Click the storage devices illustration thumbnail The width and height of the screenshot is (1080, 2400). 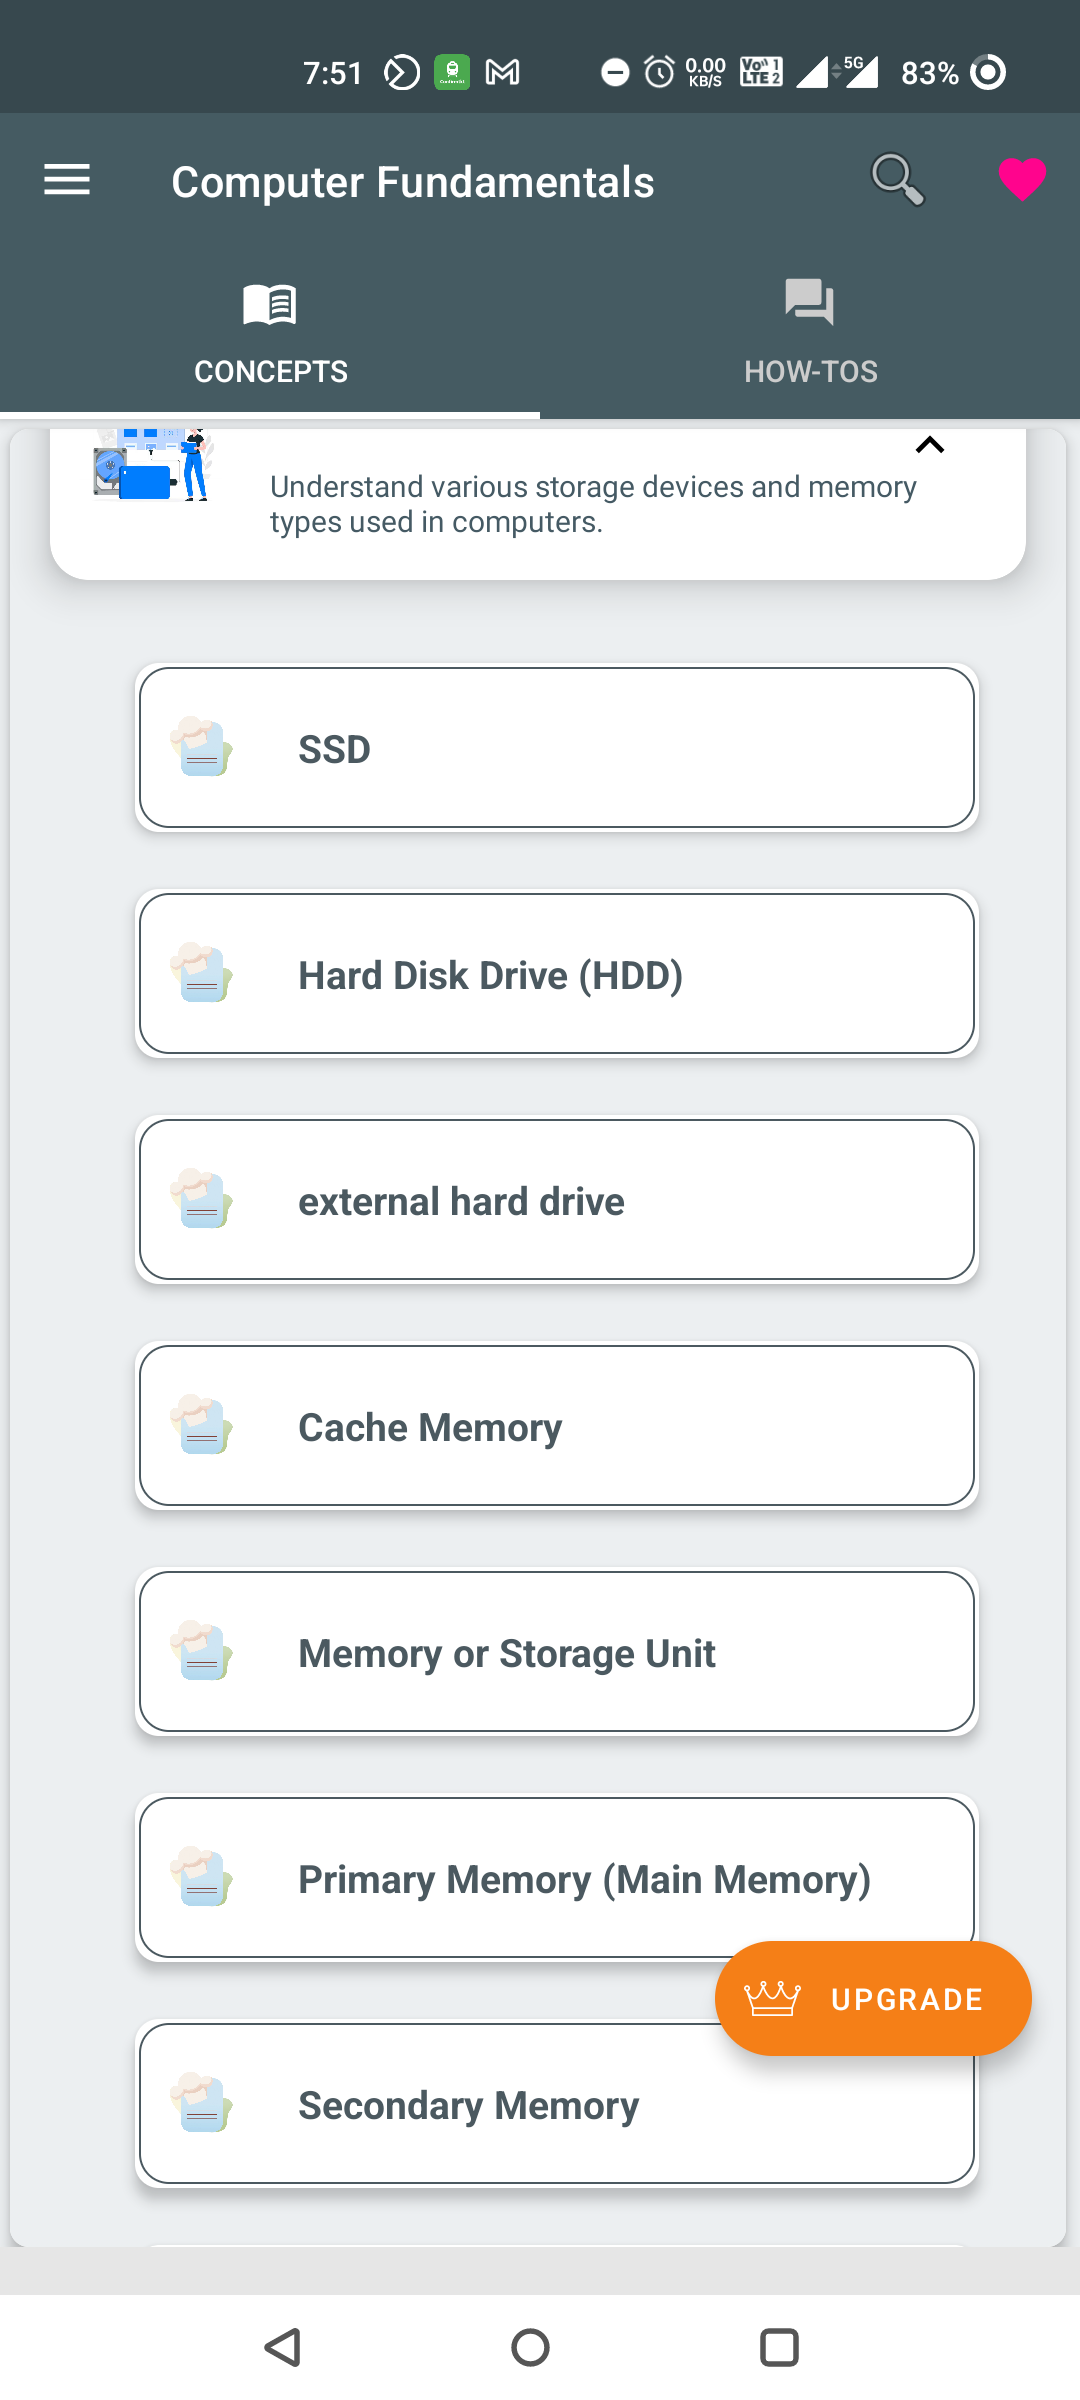pos(153,465)
